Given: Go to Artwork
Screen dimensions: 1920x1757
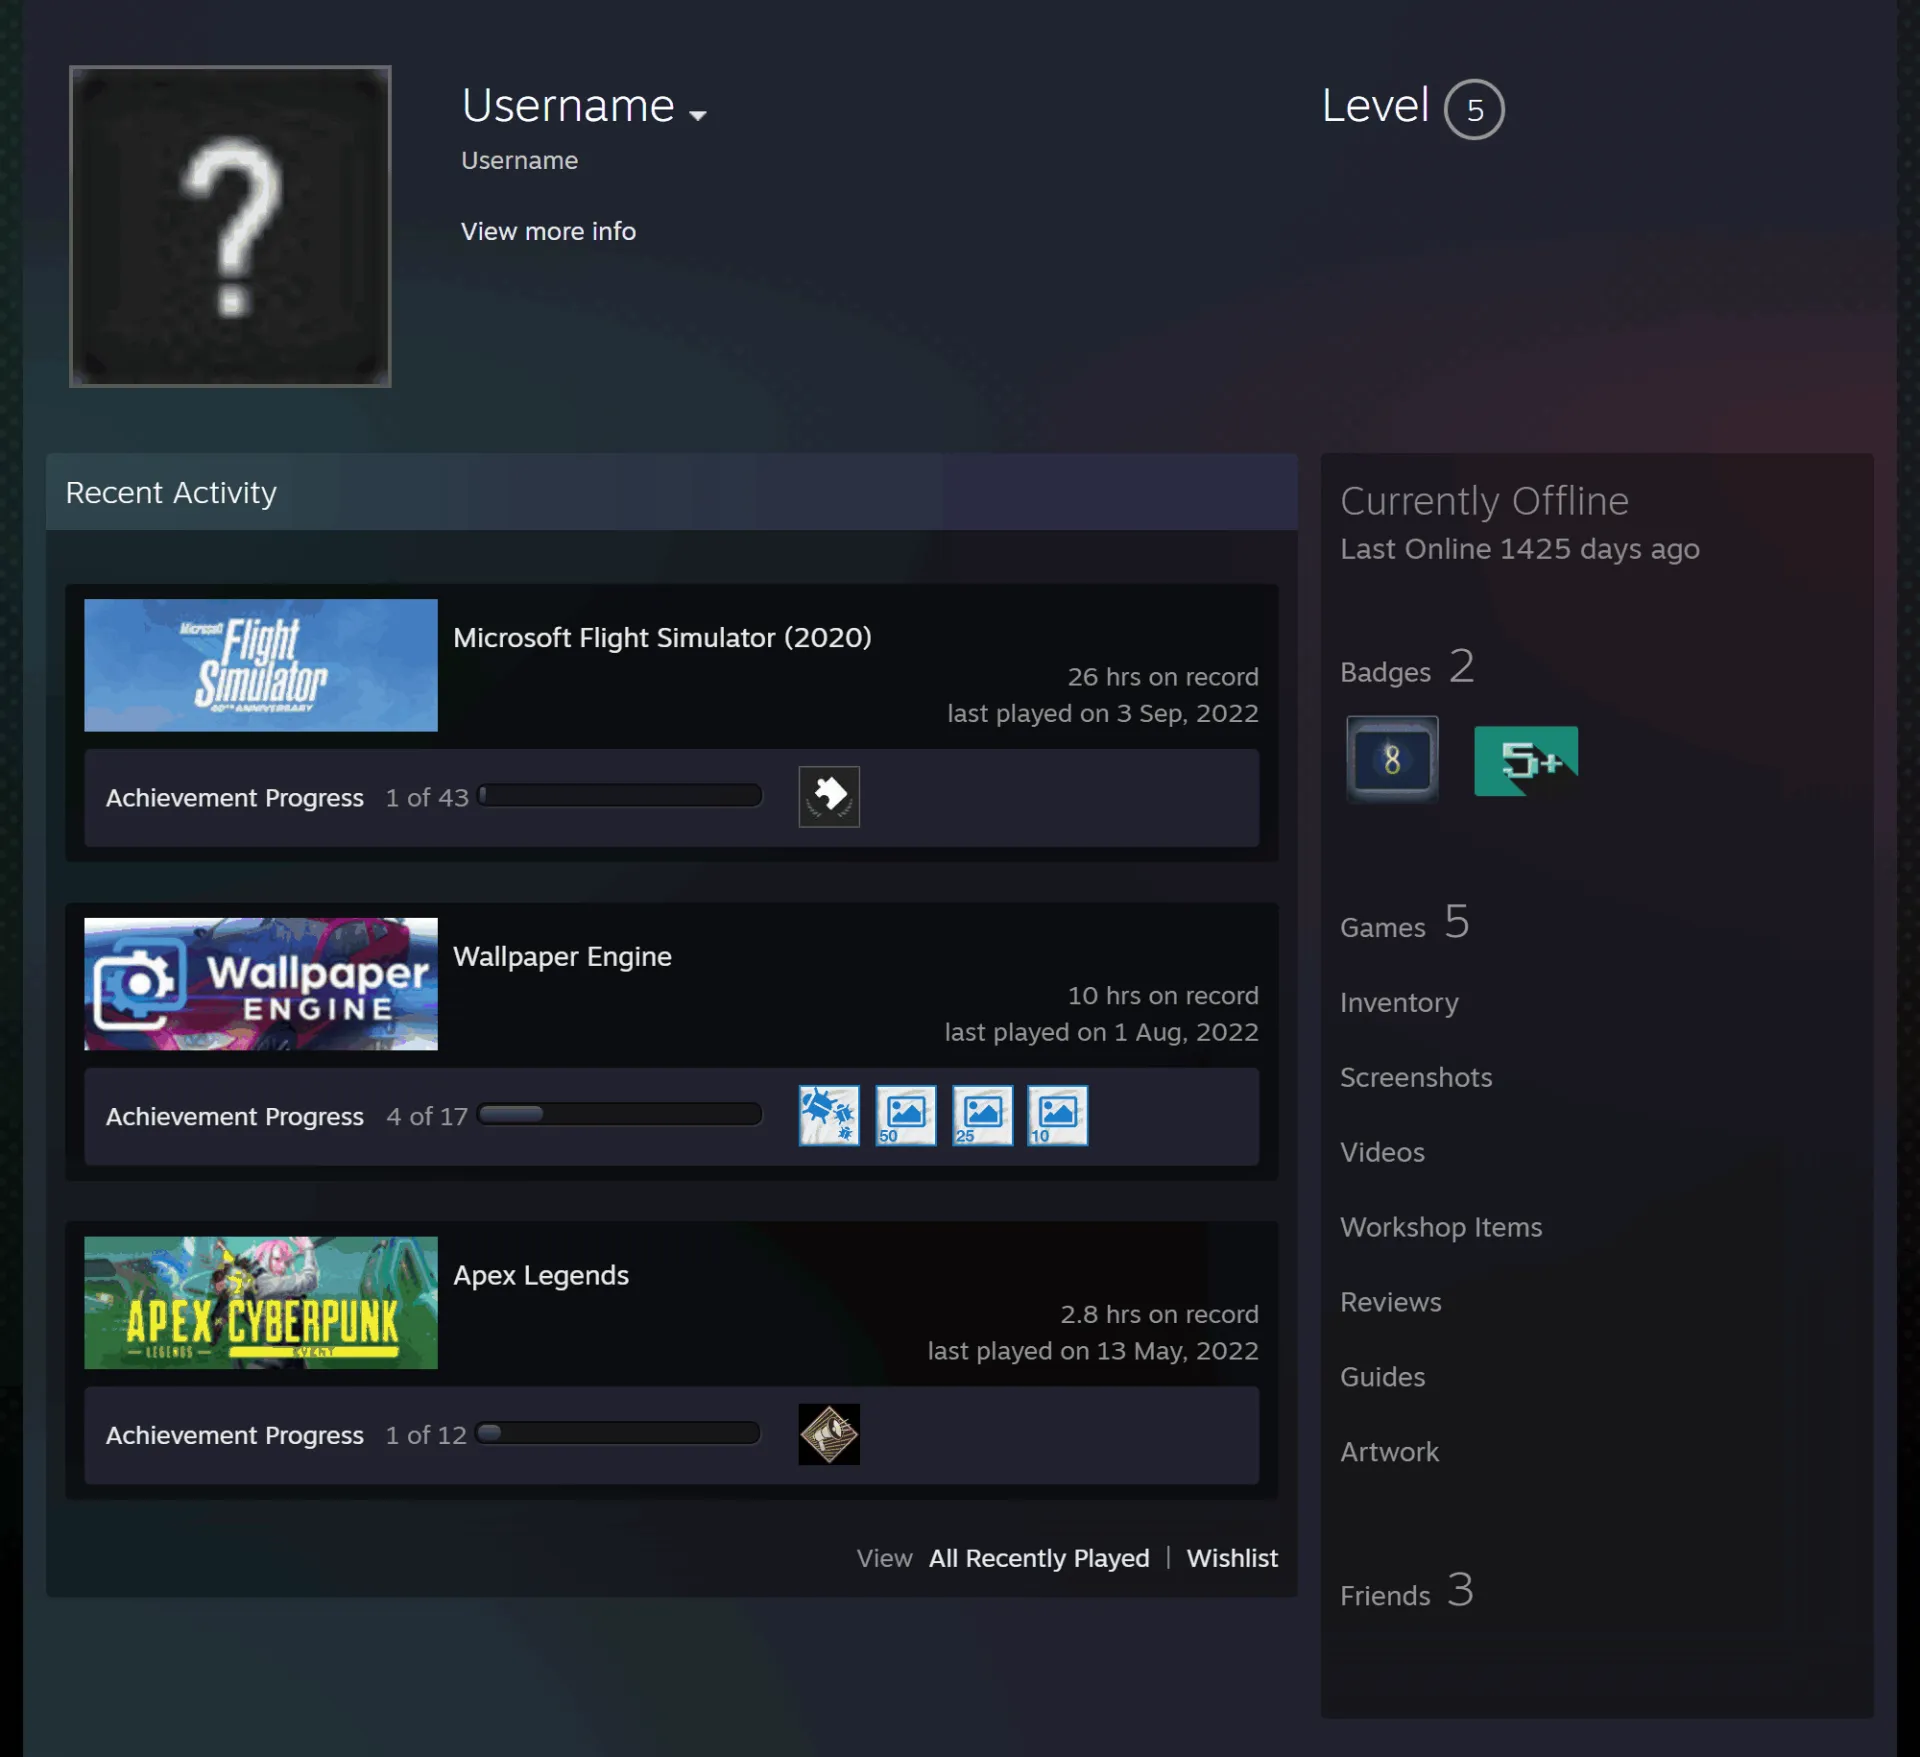Looking at the screenshot, I should click(1390, 1452).
